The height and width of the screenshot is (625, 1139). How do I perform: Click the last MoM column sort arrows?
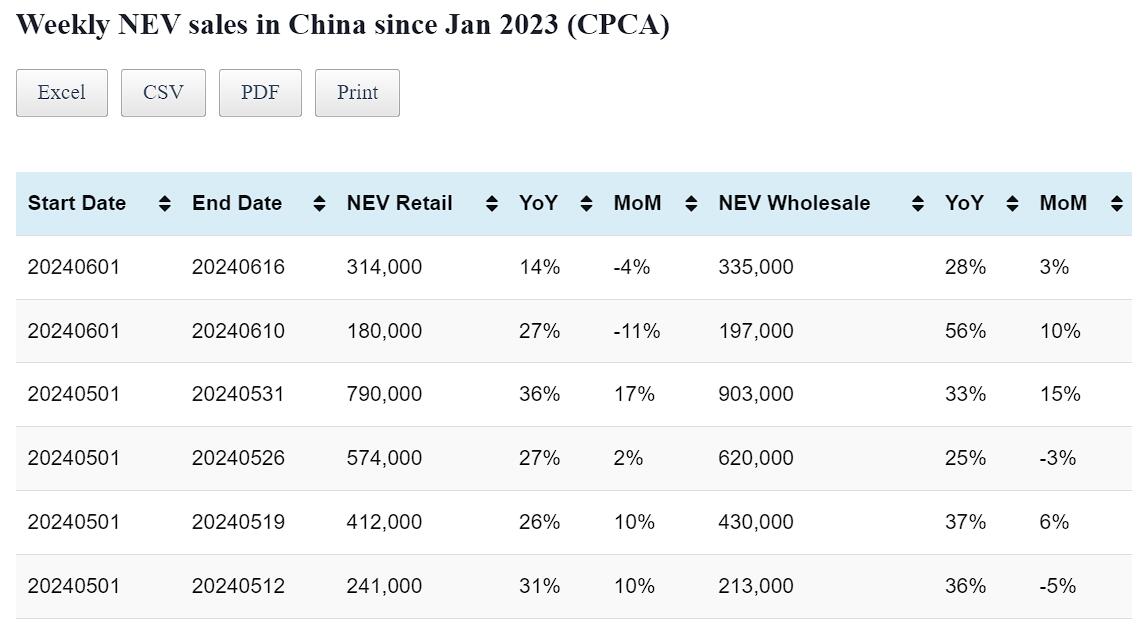[x=1117, y=204]
